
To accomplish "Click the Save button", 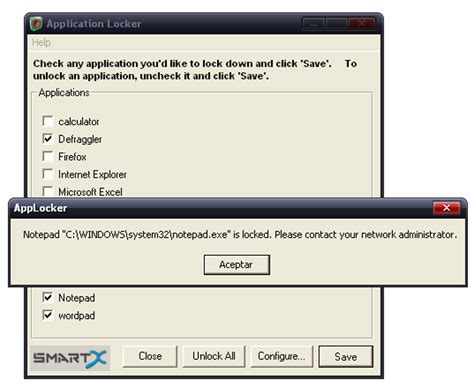I will coord(346,357).
